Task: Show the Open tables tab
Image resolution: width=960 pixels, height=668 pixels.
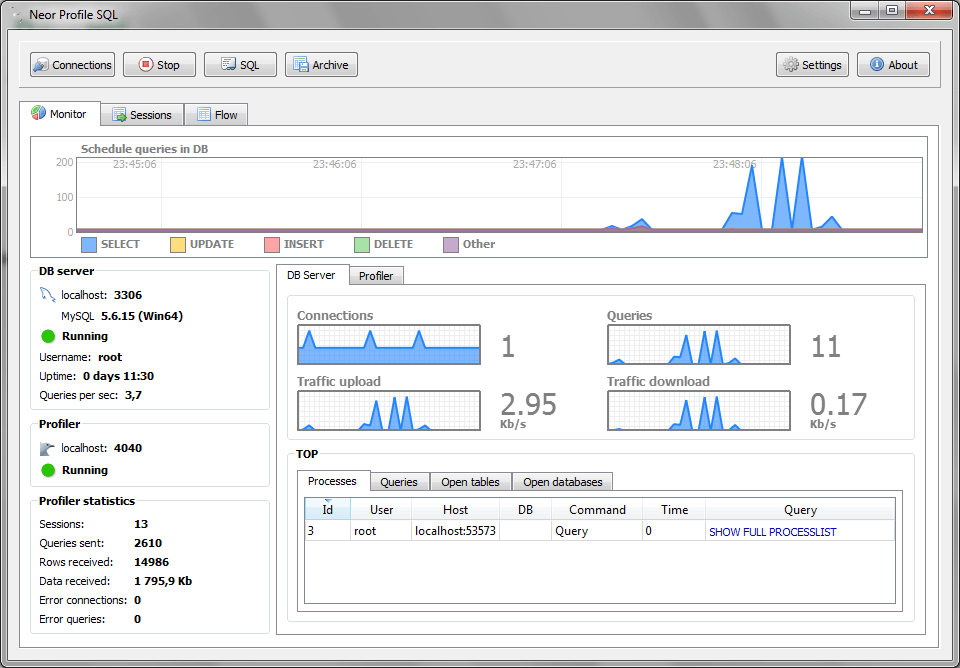Action: pos(470,482)
